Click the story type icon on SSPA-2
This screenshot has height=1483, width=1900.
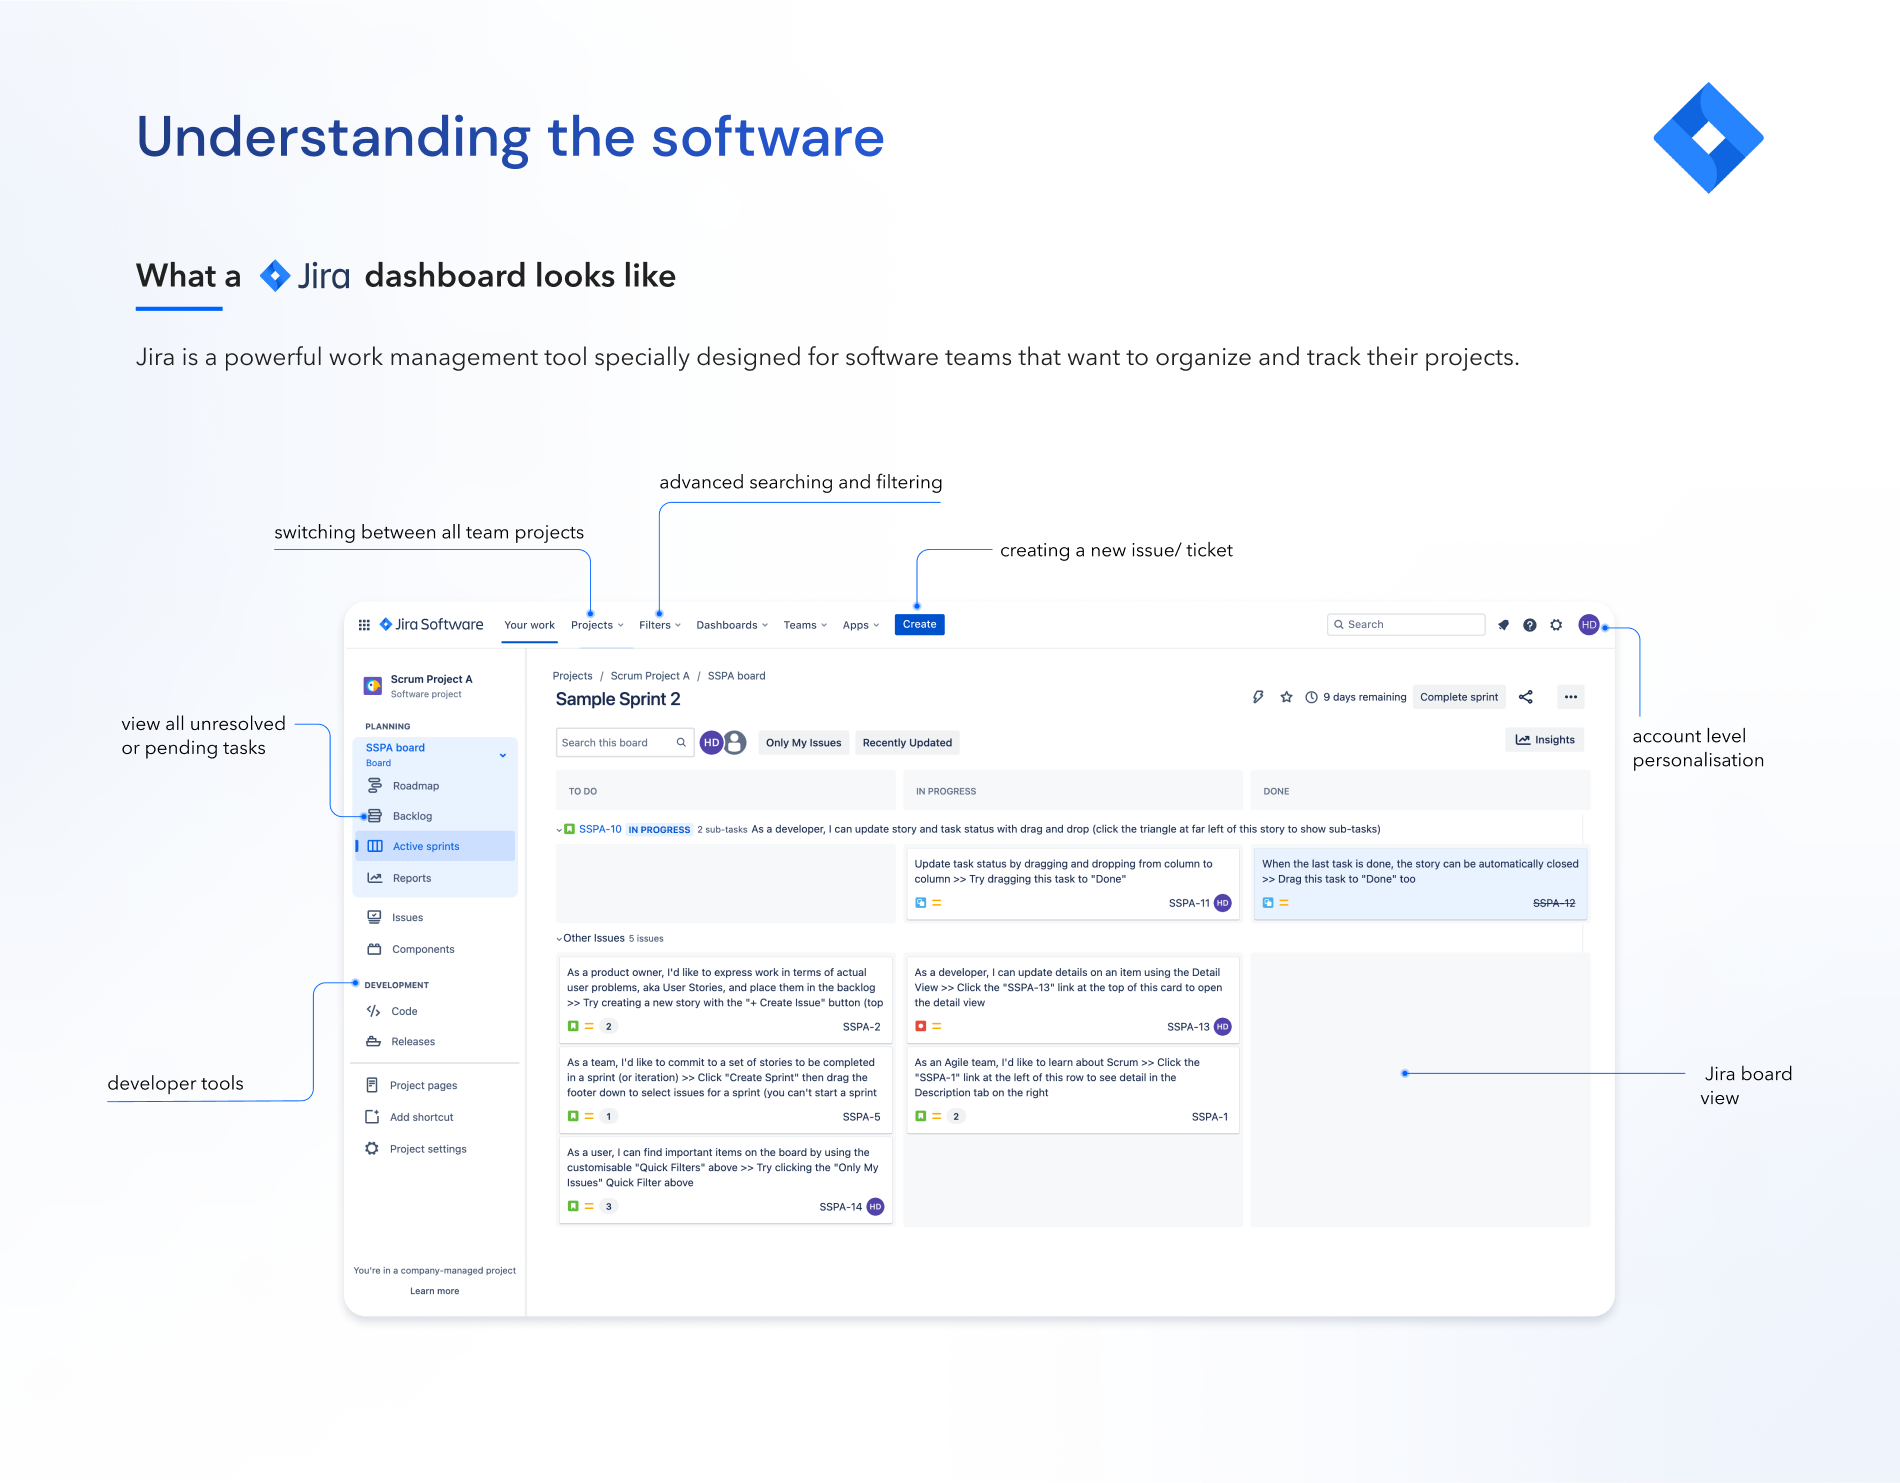click(573, 1026)
